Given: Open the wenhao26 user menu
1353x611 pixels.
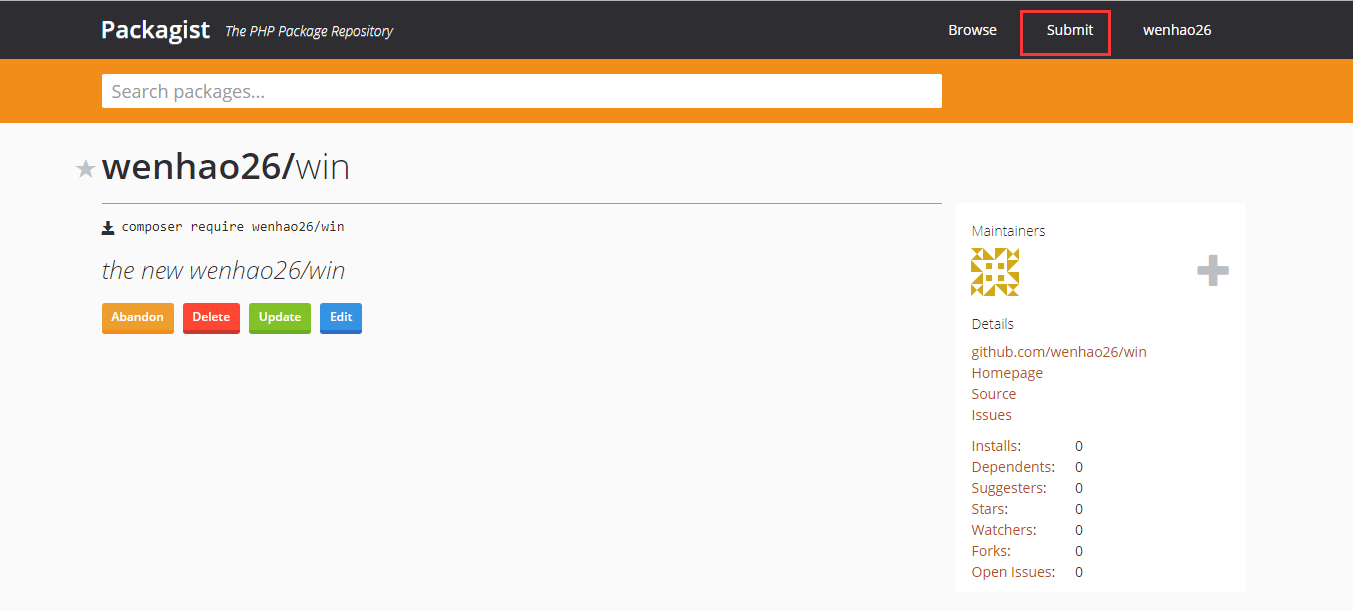Looking at the screenshot, I should click(x=1177, y=30).
